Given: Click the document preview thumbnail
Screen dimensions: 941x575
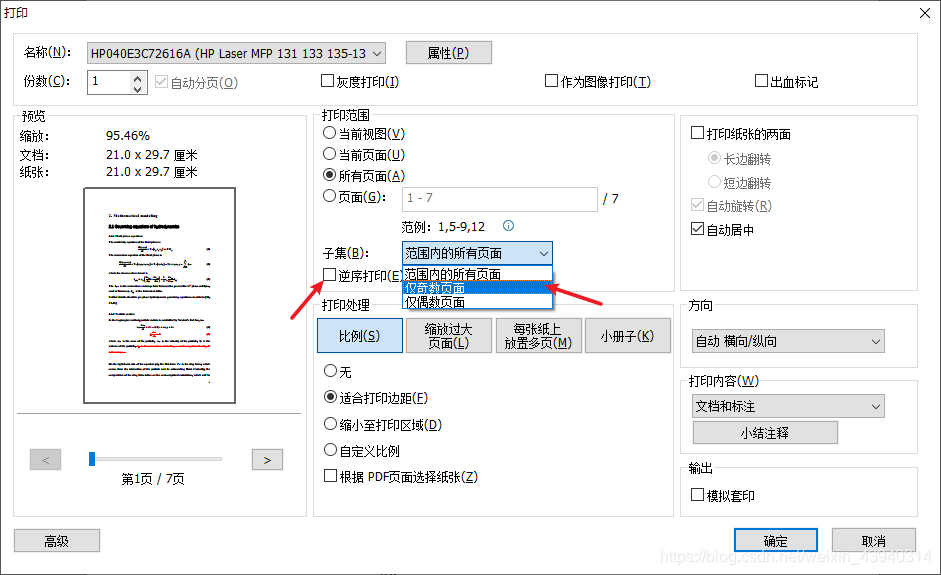Looking at the screenshot, I should point(160,295).
